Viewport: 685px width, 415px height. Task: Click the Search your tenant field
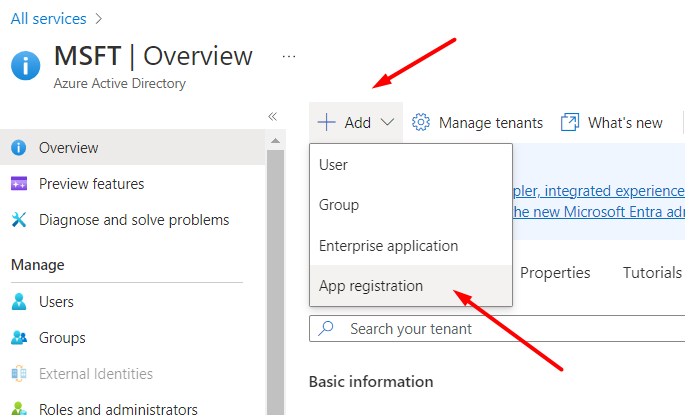pos(497,328)
